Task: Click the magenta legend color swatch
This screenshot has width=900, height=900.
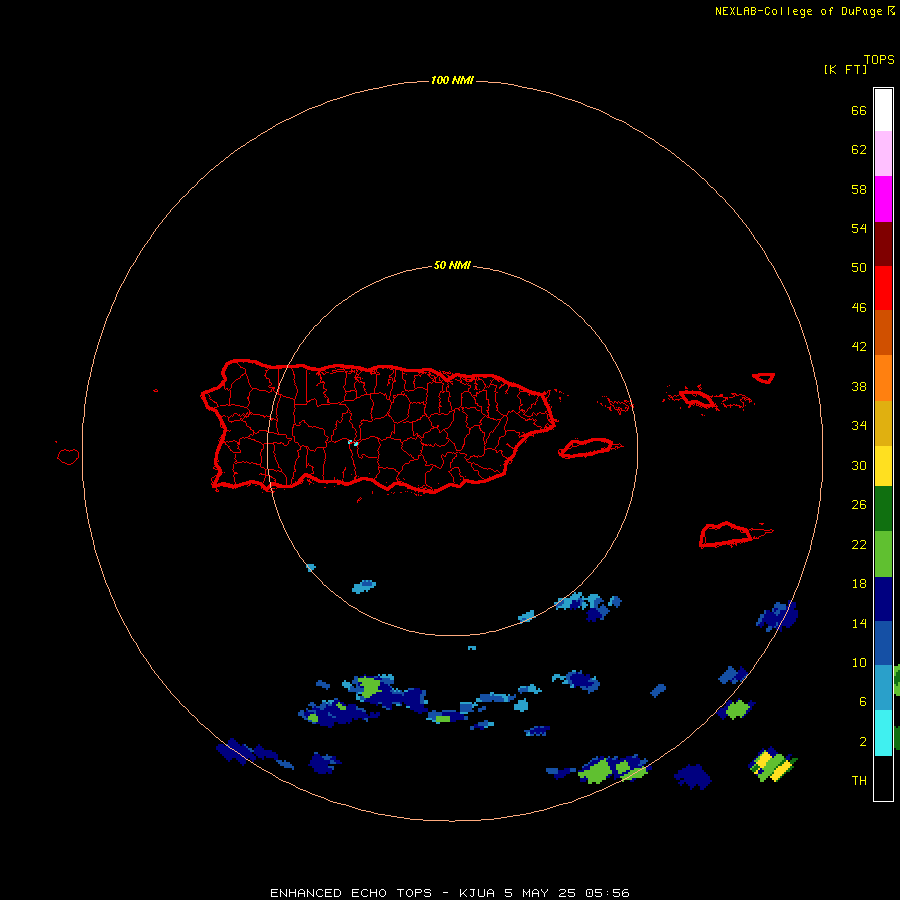Action: tap(883, 199)
